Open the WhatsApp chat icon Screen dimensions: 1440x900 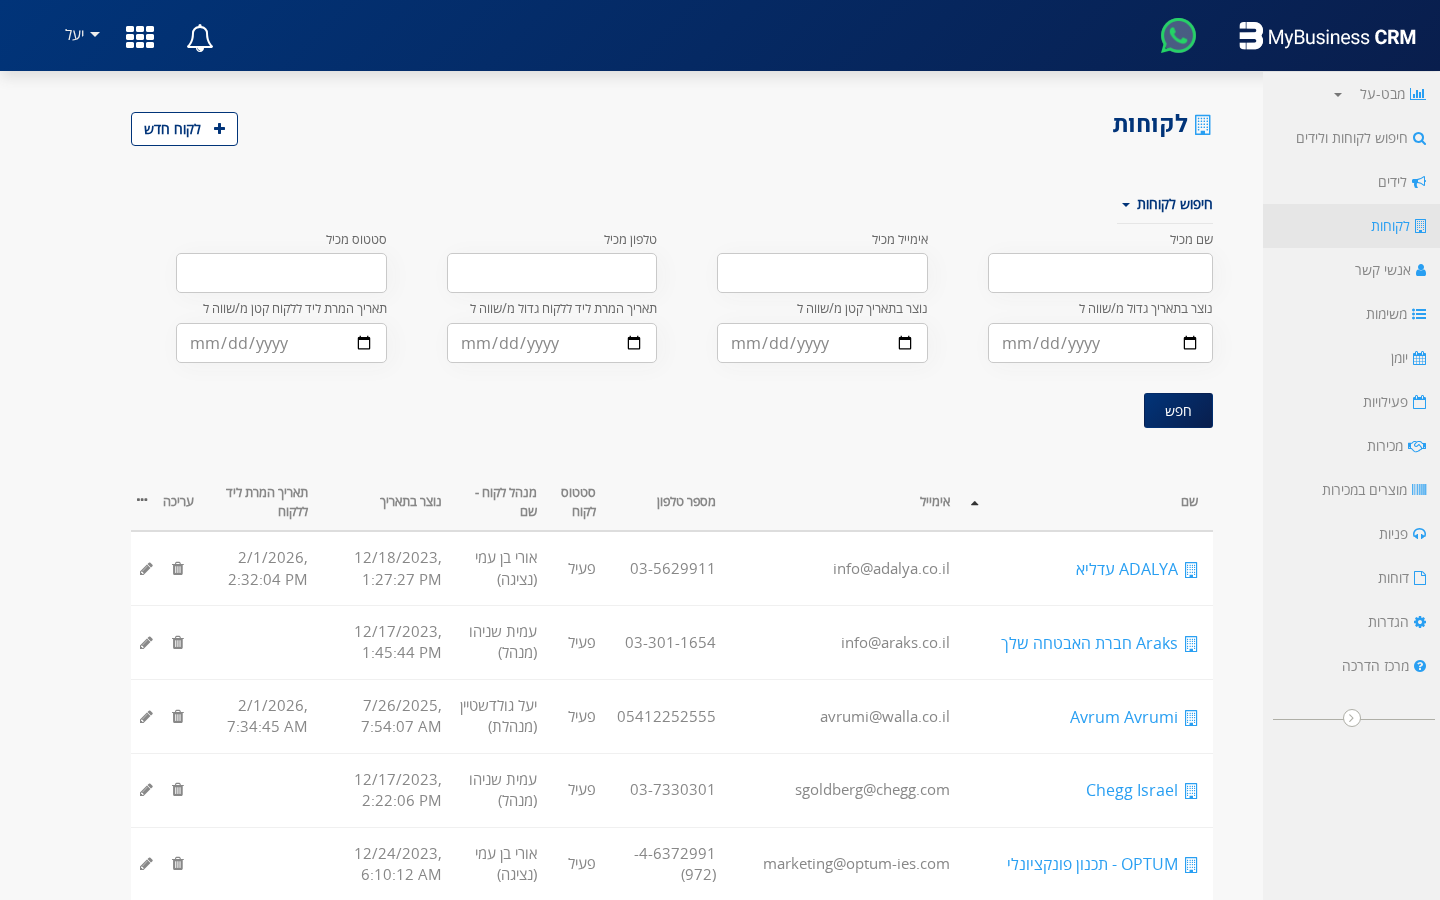coord(1178,35)
